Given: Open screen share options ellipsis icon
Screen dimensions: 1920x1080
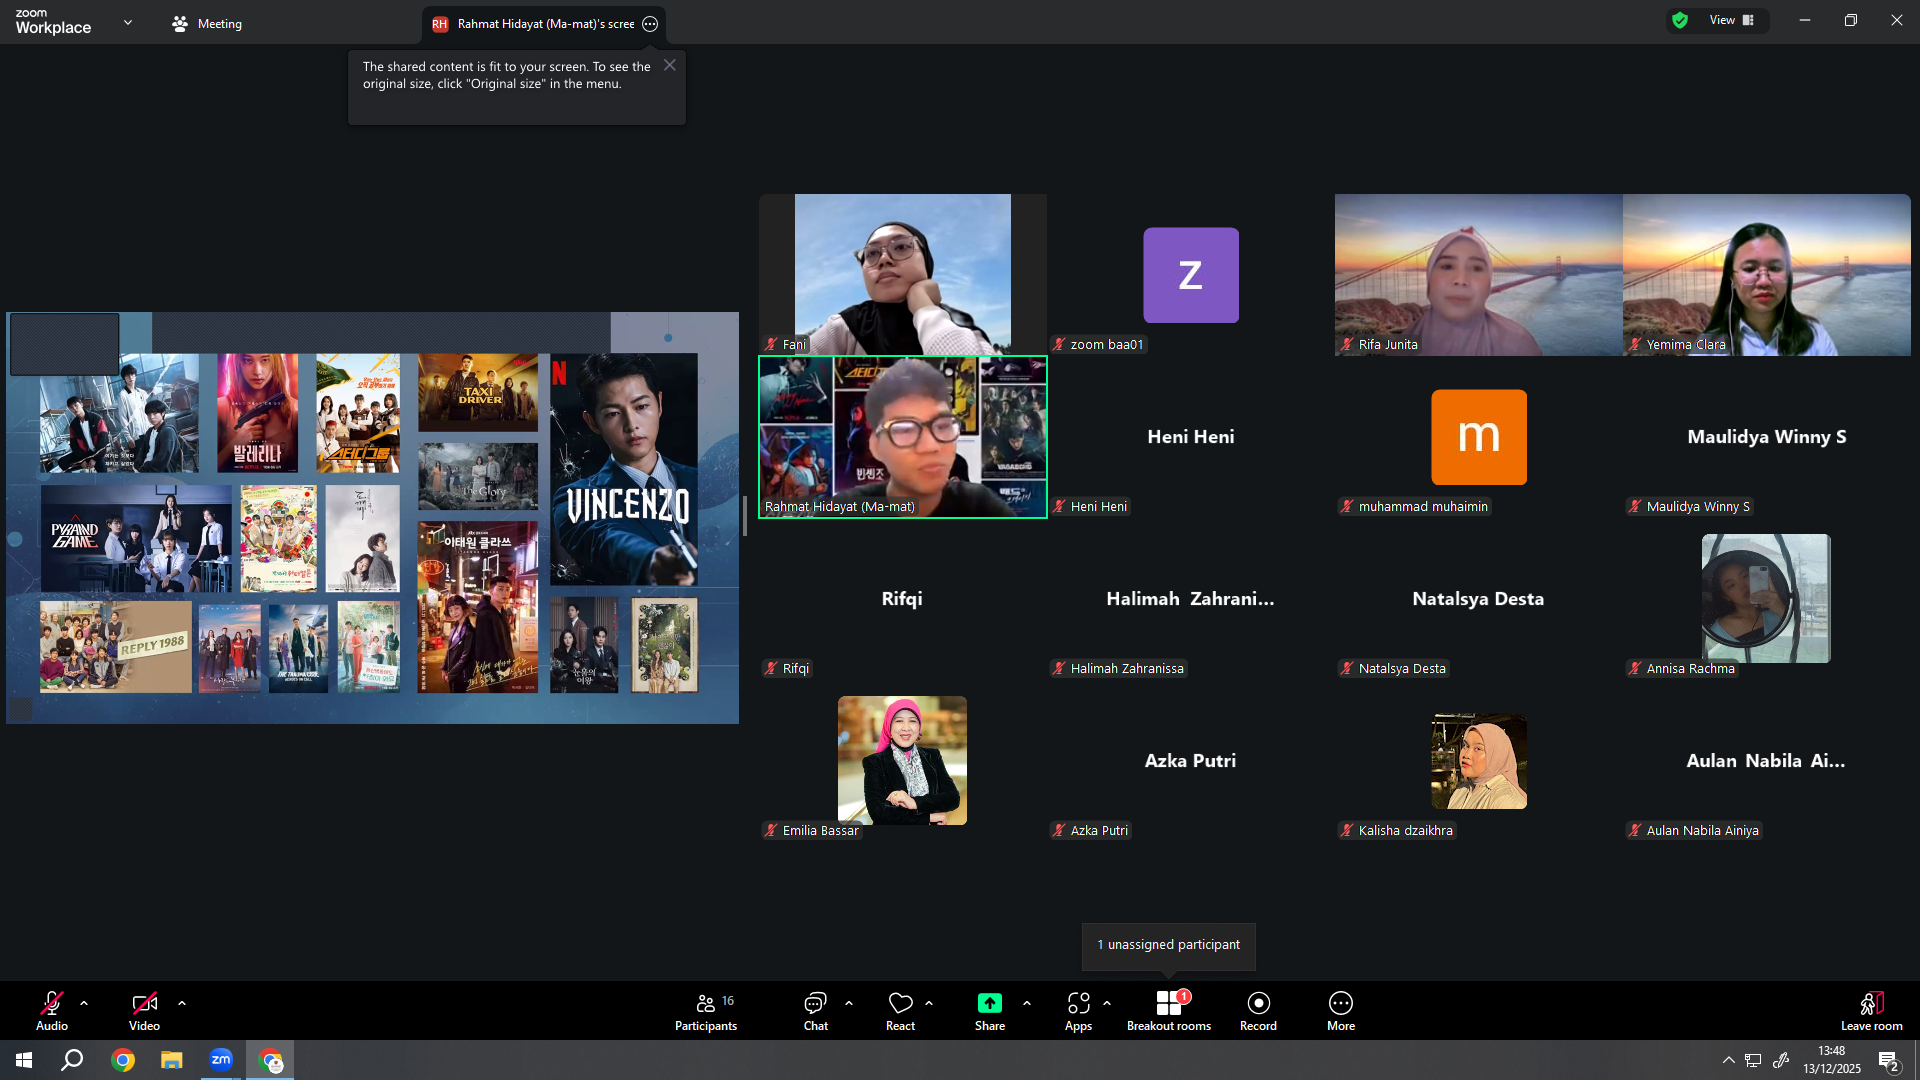Looking at the screenshot, I should (650, 24).
